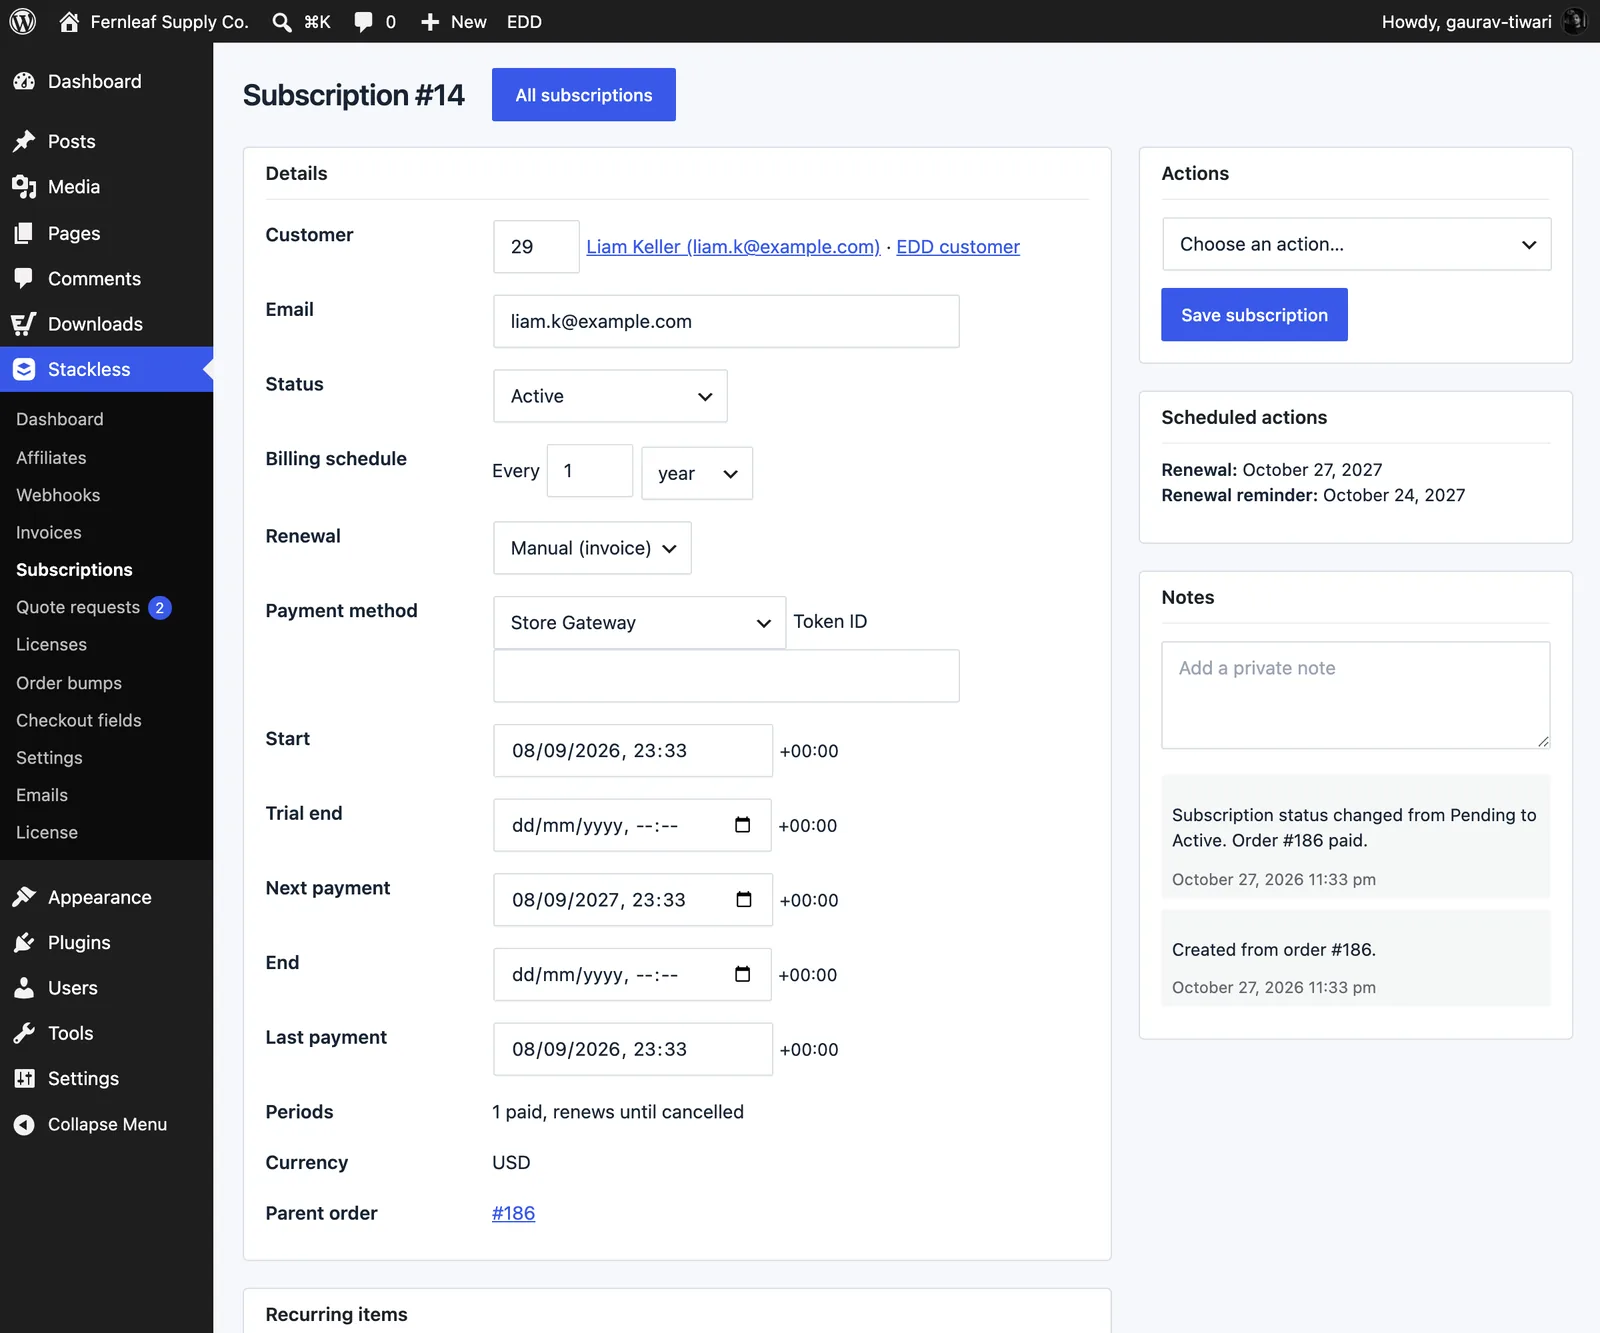Click Save subscription button

1254,315
